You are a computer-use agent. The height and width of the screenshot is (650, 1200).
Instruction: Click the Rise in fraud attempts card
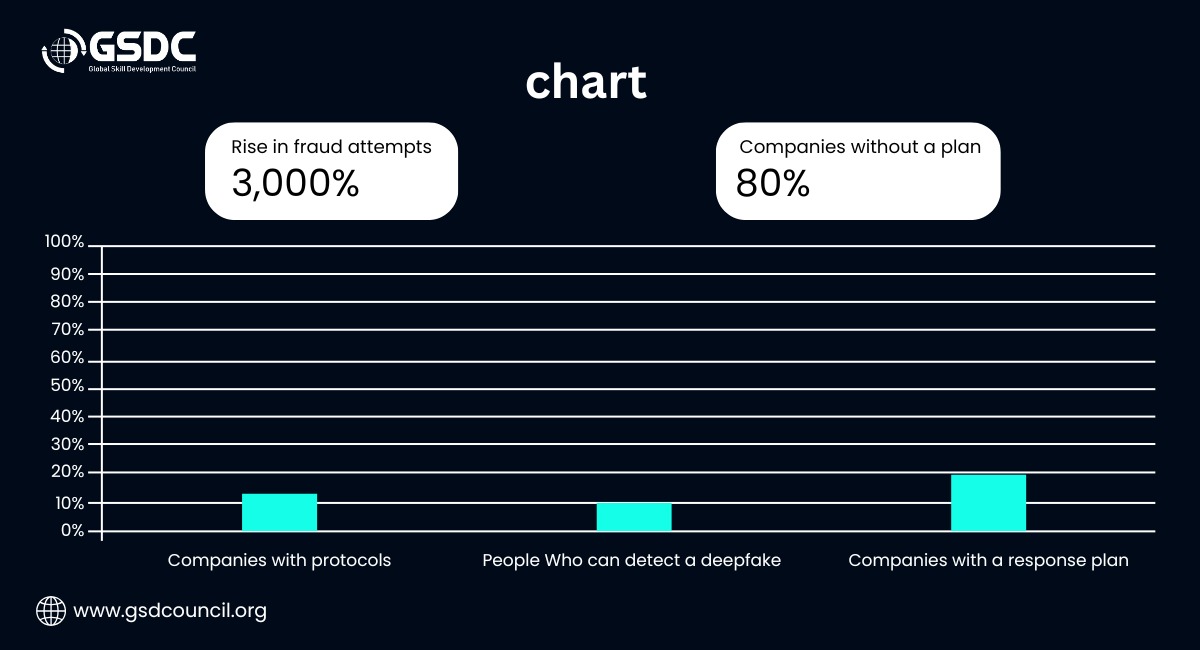(x=331, y=171)
